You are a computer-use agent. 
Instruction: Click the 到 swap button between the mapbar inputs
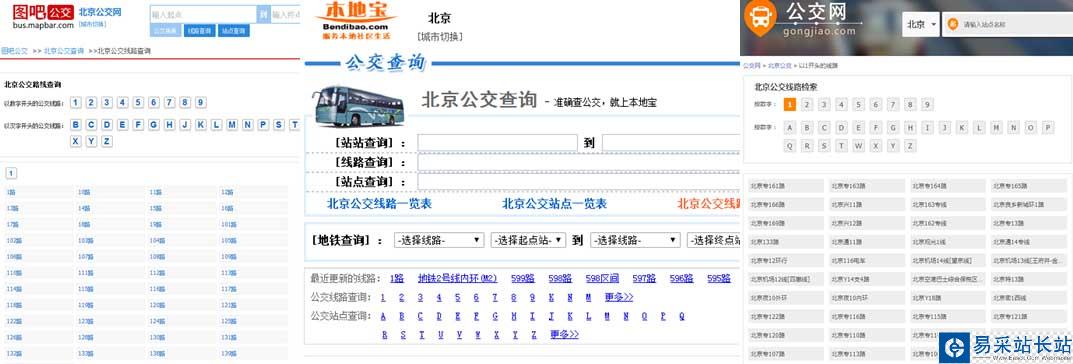coord(263,14)
